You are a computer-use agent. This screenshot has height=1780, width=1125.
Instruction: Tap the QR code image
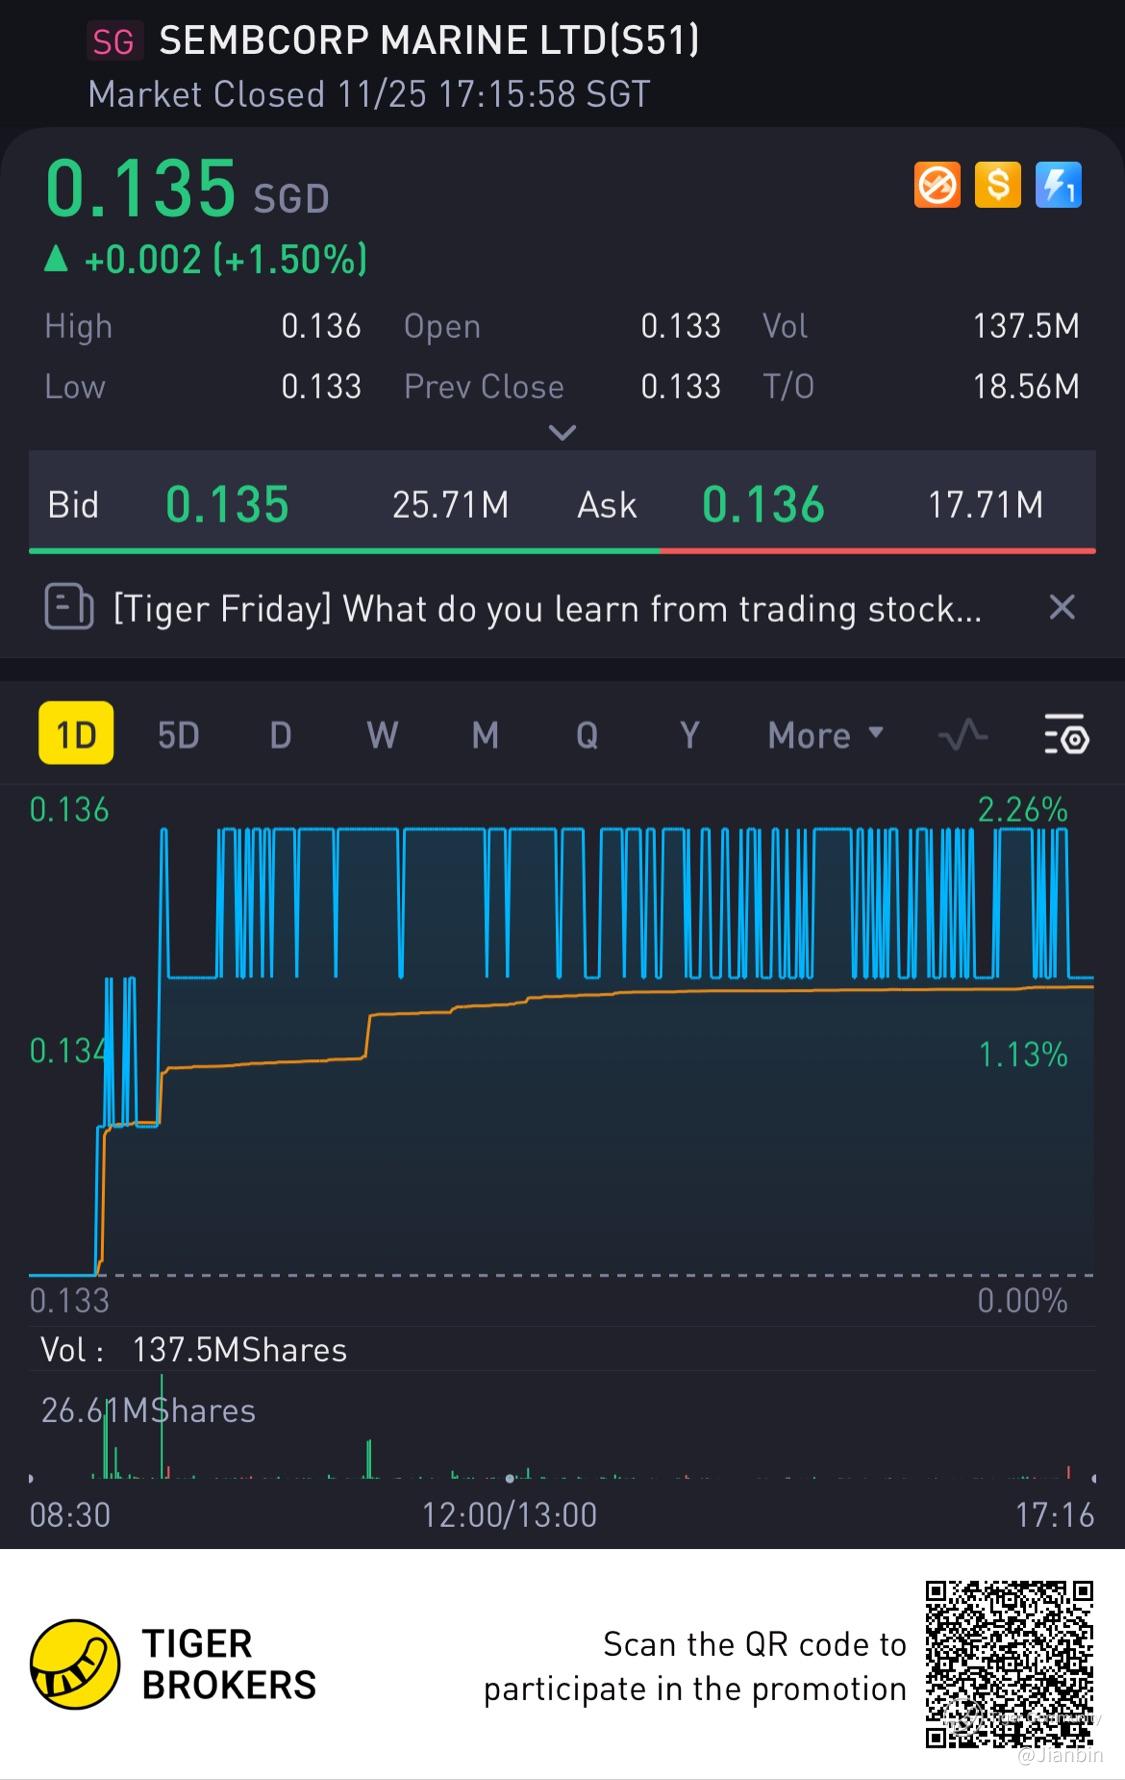[1009, 1664]
